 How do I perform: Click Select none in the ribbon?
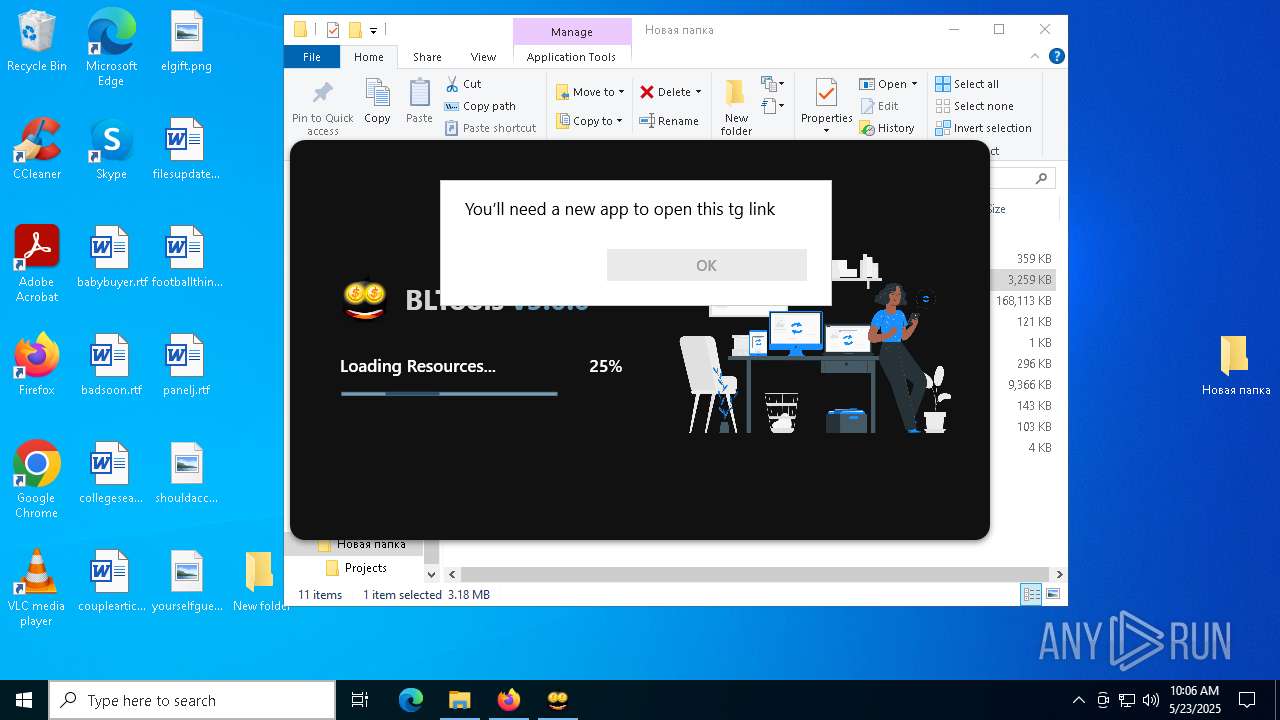(x=974, y=106)
